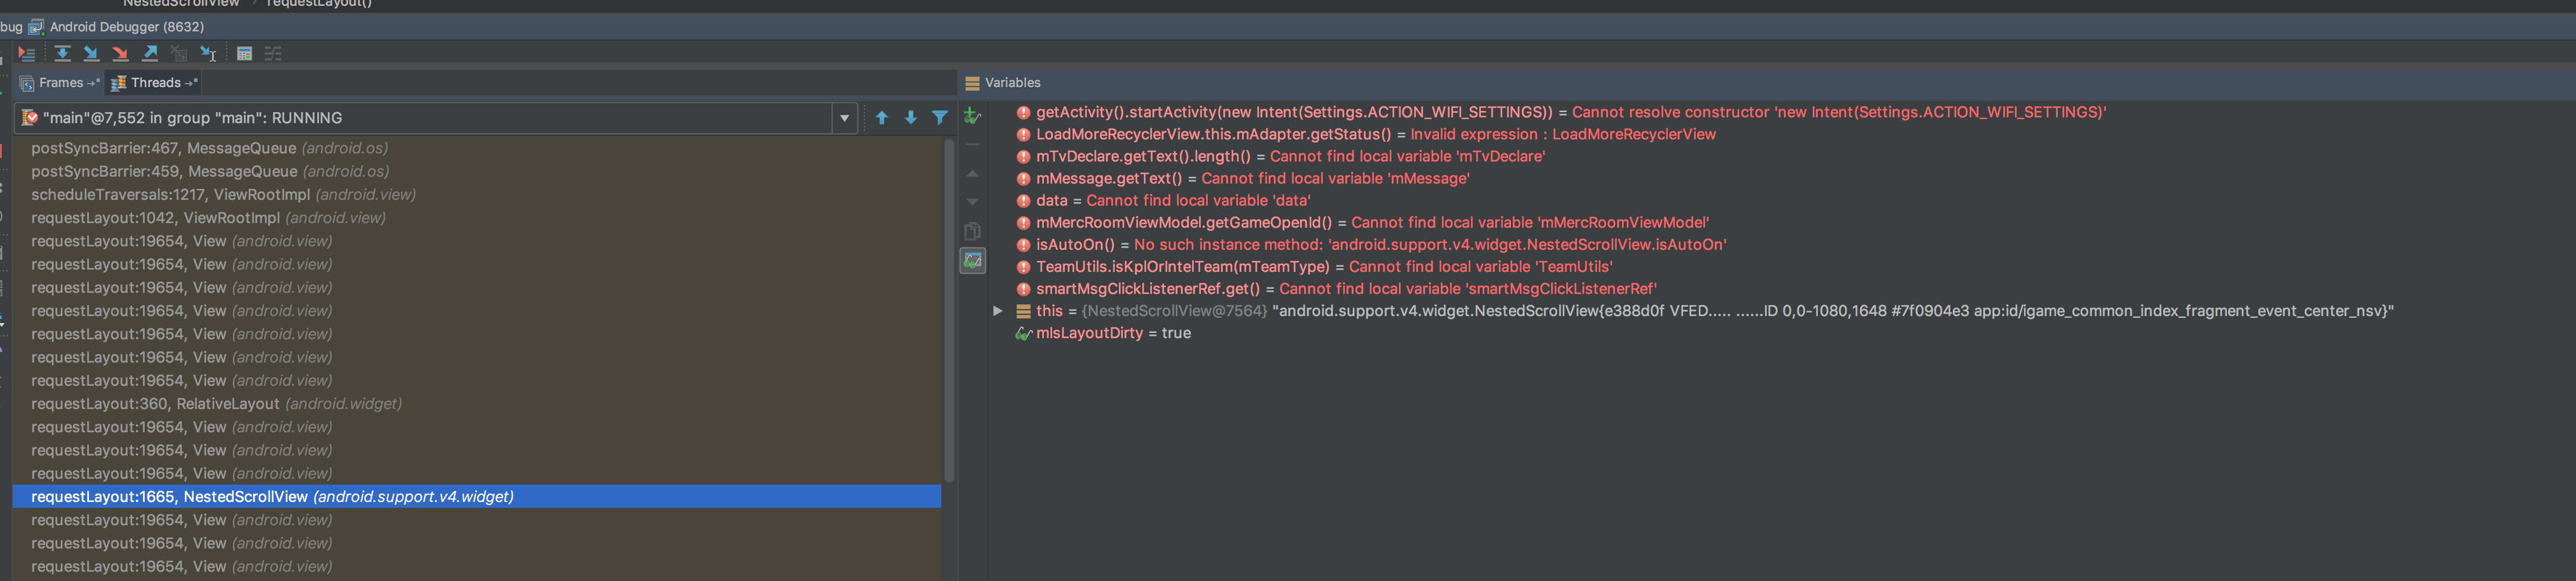The width and height of the screenshot is (2576, 581).
Task: Click the red Force Step Into arrow
Action: pos(120,53)
